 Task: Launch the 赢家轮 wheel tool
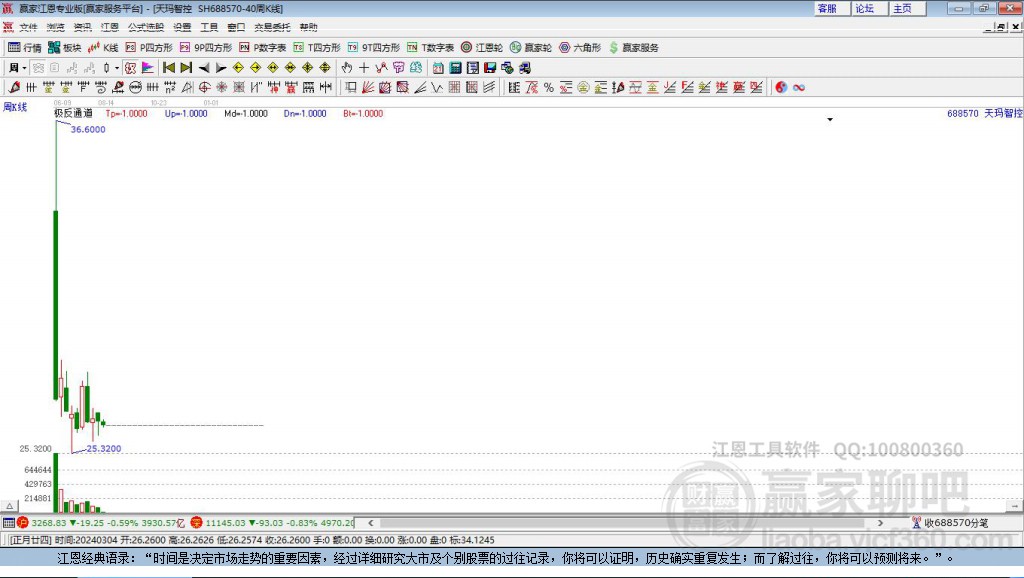click(531, 48)
